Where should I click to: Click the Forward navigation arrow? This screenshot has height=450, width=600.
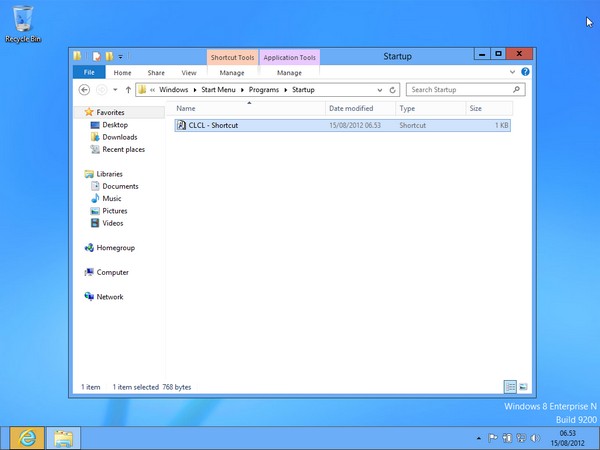101,90
